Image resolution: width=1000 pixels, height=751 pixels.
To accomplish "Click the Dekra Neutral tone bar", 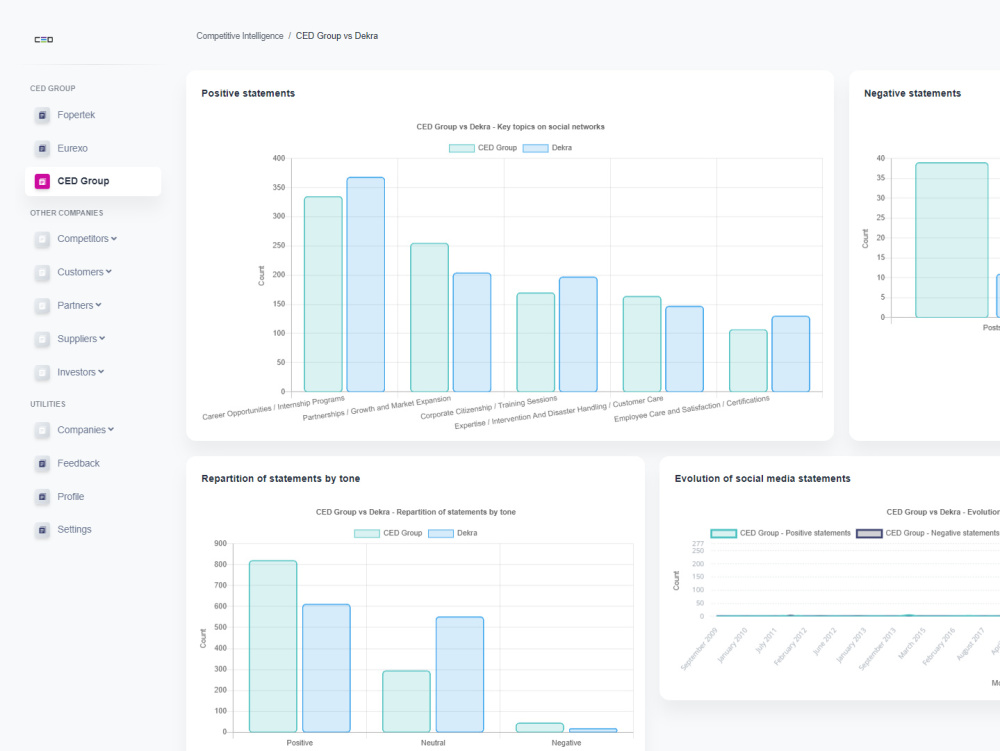I will (x=460, y=674).
